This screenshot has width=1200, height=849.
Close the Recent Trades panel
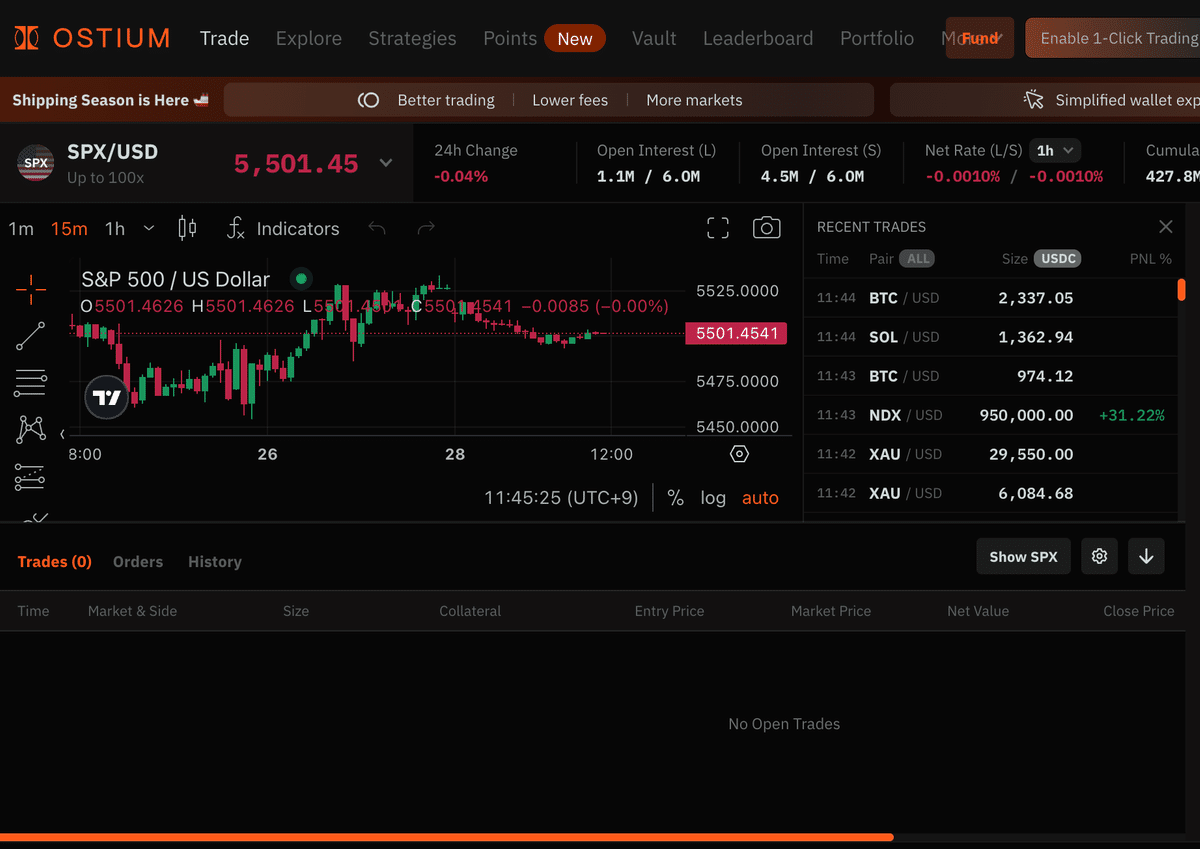pos(1165,227)
